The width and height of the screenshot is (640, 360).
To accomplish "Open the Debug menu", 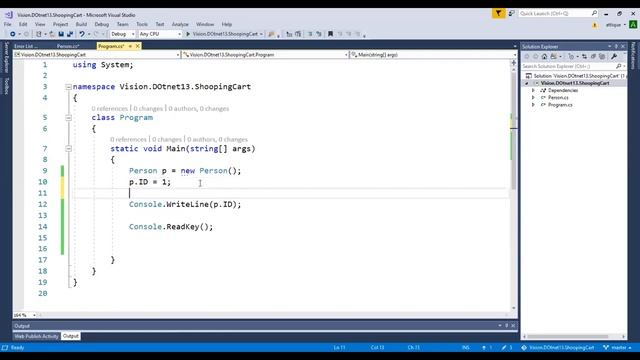I will [x=102, y=24].
